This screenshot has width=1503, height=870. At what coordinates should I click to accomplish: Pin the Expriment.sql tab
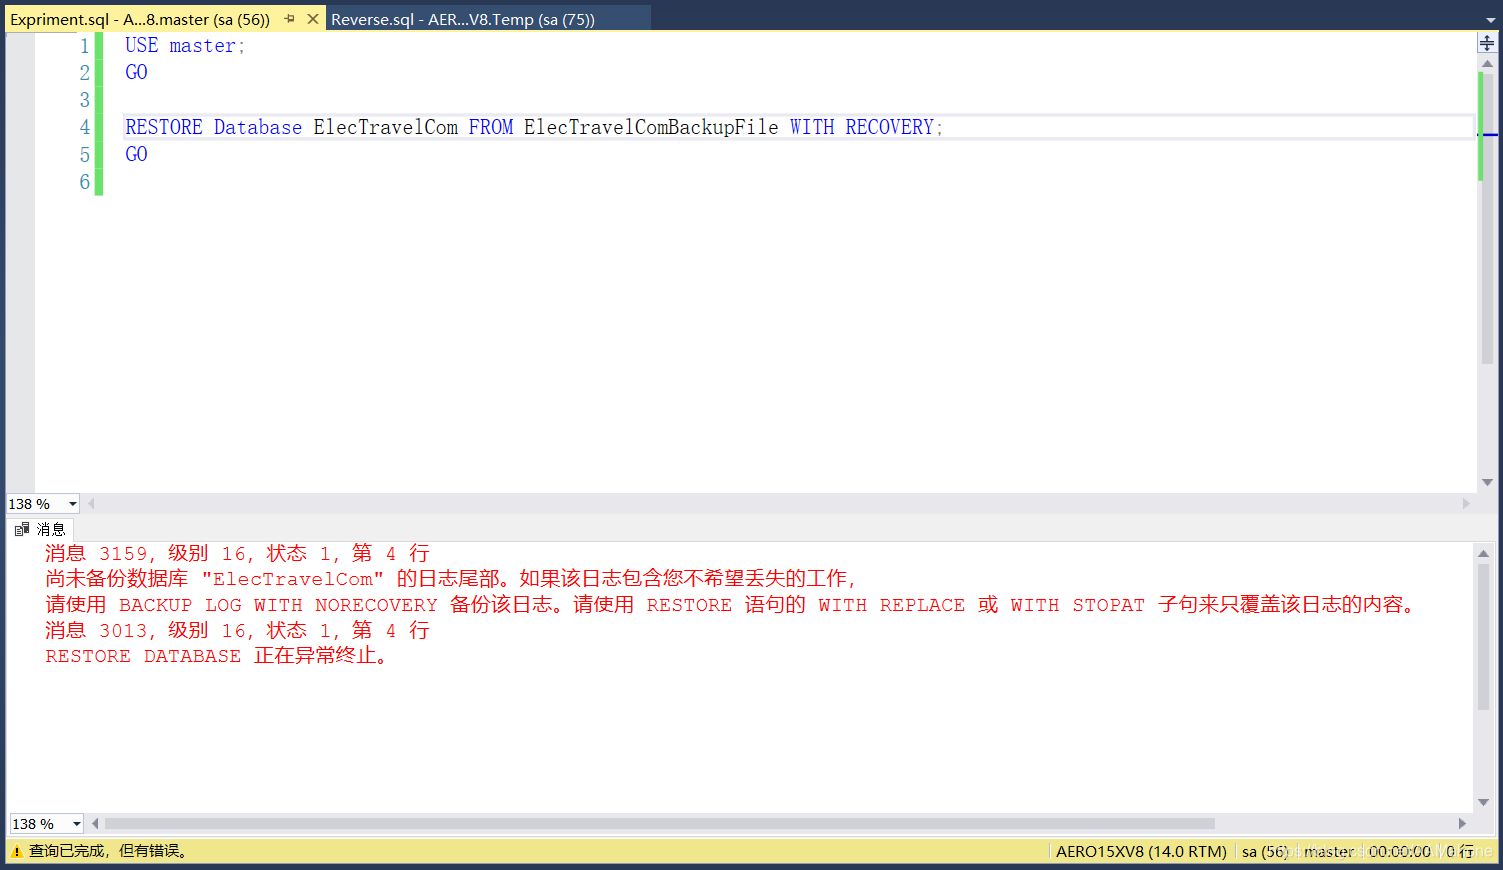(x=289, y=19)
